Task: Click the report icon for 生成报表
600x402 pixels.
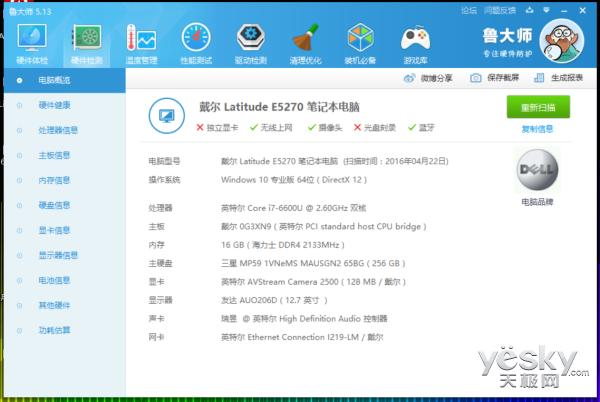Action: 539,78
